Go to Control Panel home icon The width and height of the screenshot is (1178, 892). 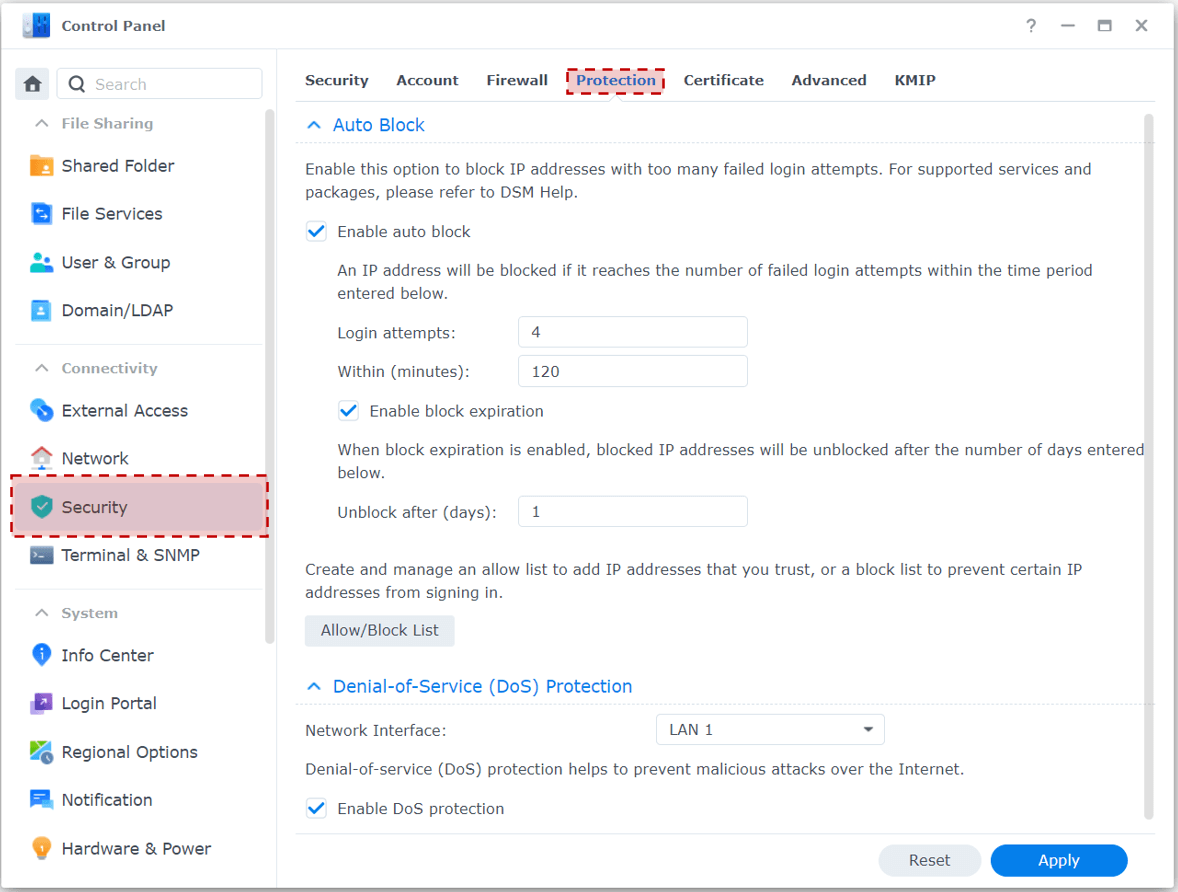coord(32,84)
